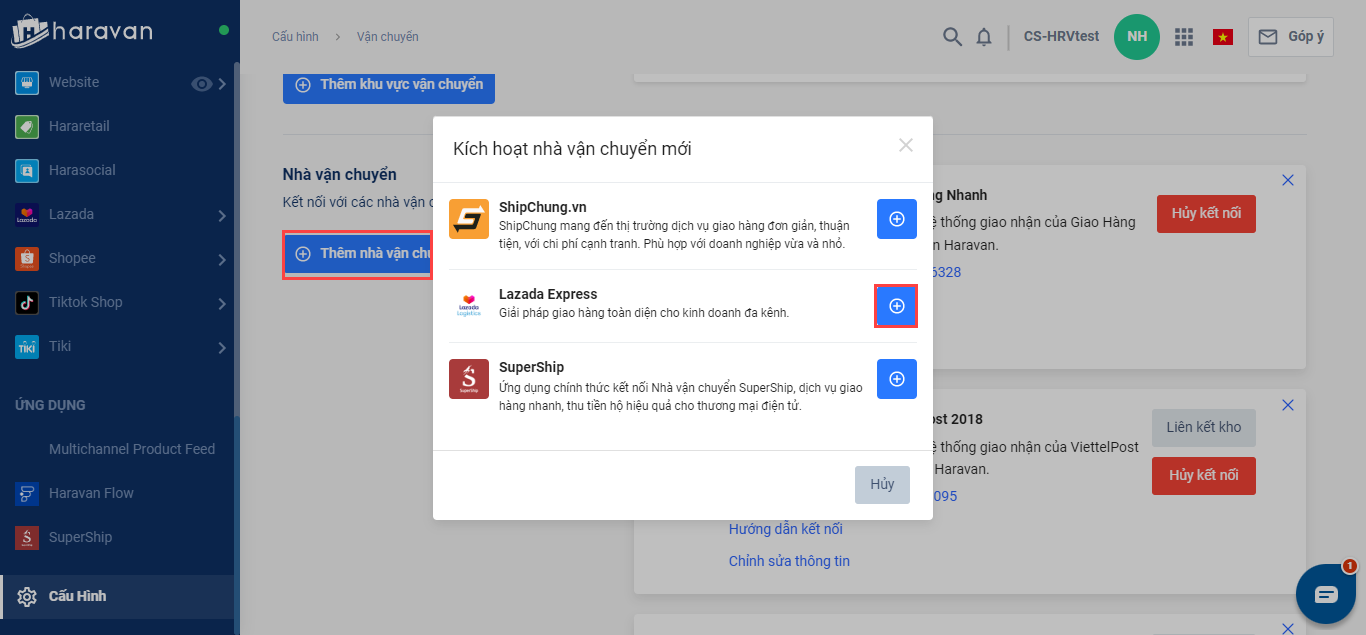Expand the Shopee chevron arrow

(x=222, y=259)
